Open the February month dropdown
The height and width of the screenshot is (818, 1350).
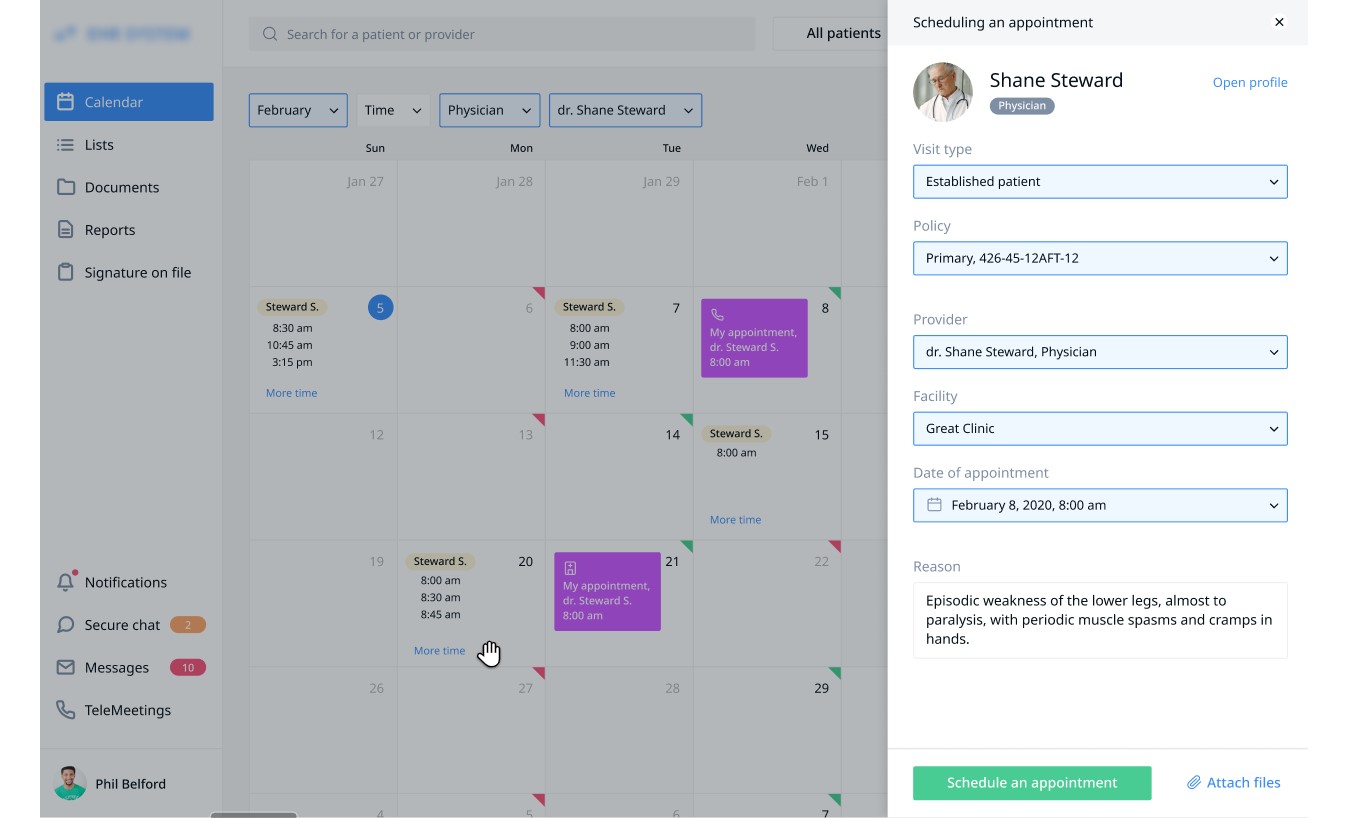(298, 110)
